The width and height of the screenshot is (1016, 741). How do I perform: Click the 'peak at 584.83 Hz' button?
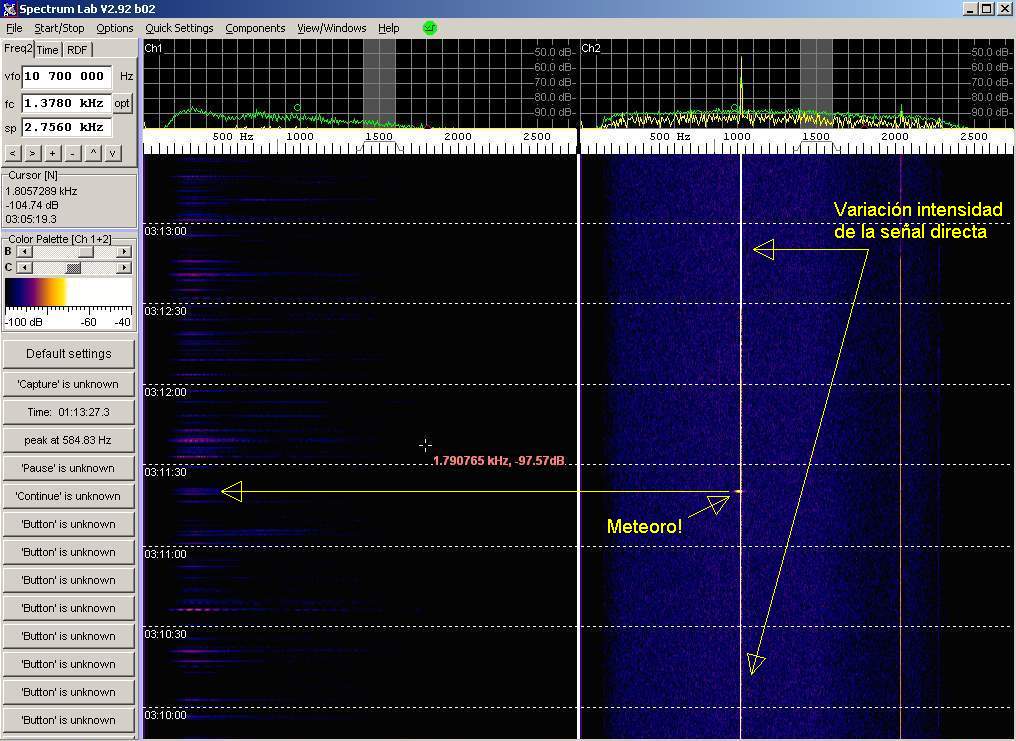(x=69, y=440)
